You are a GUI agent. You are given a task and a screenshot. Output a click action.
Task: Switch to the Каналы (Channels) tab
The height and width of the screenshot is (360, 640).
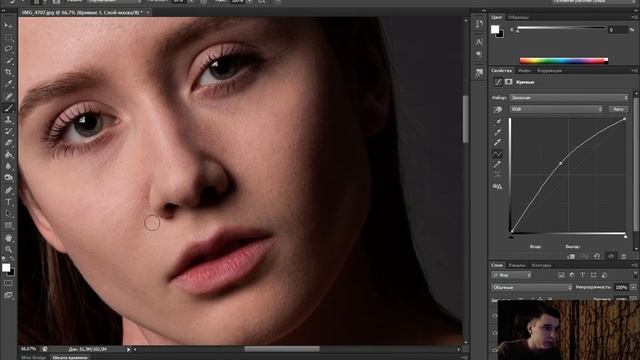coord(517,265)
